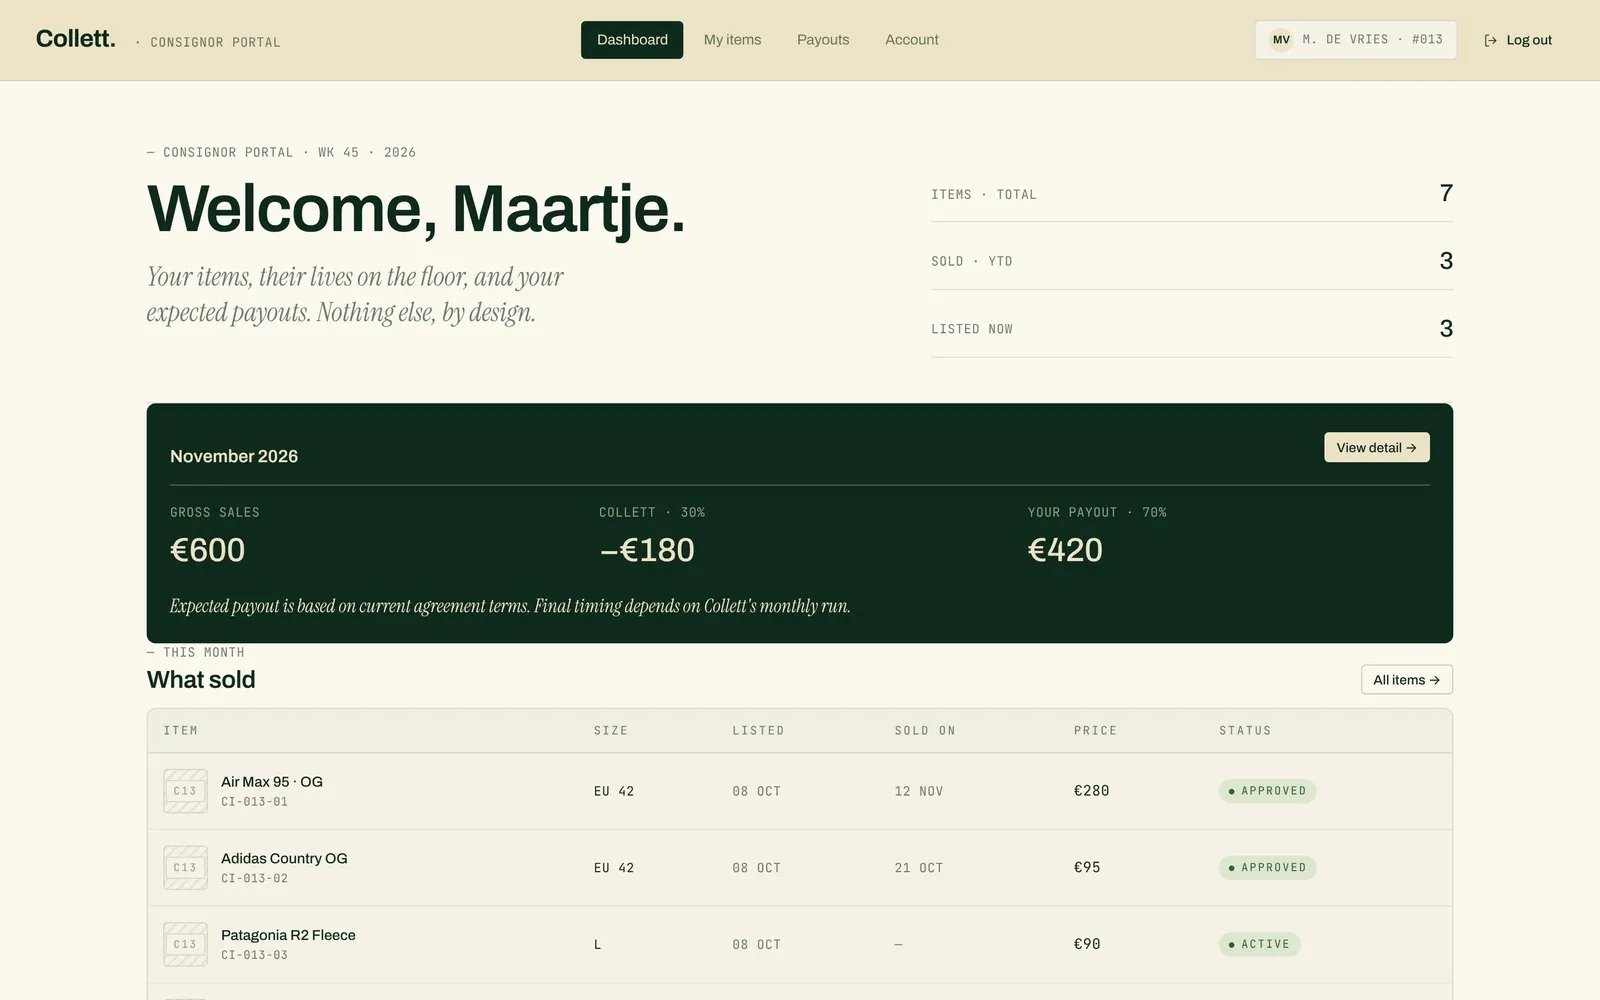Select the Patagonia R2 Fleece name
1600x1000 pixels.
coord(288,935)
